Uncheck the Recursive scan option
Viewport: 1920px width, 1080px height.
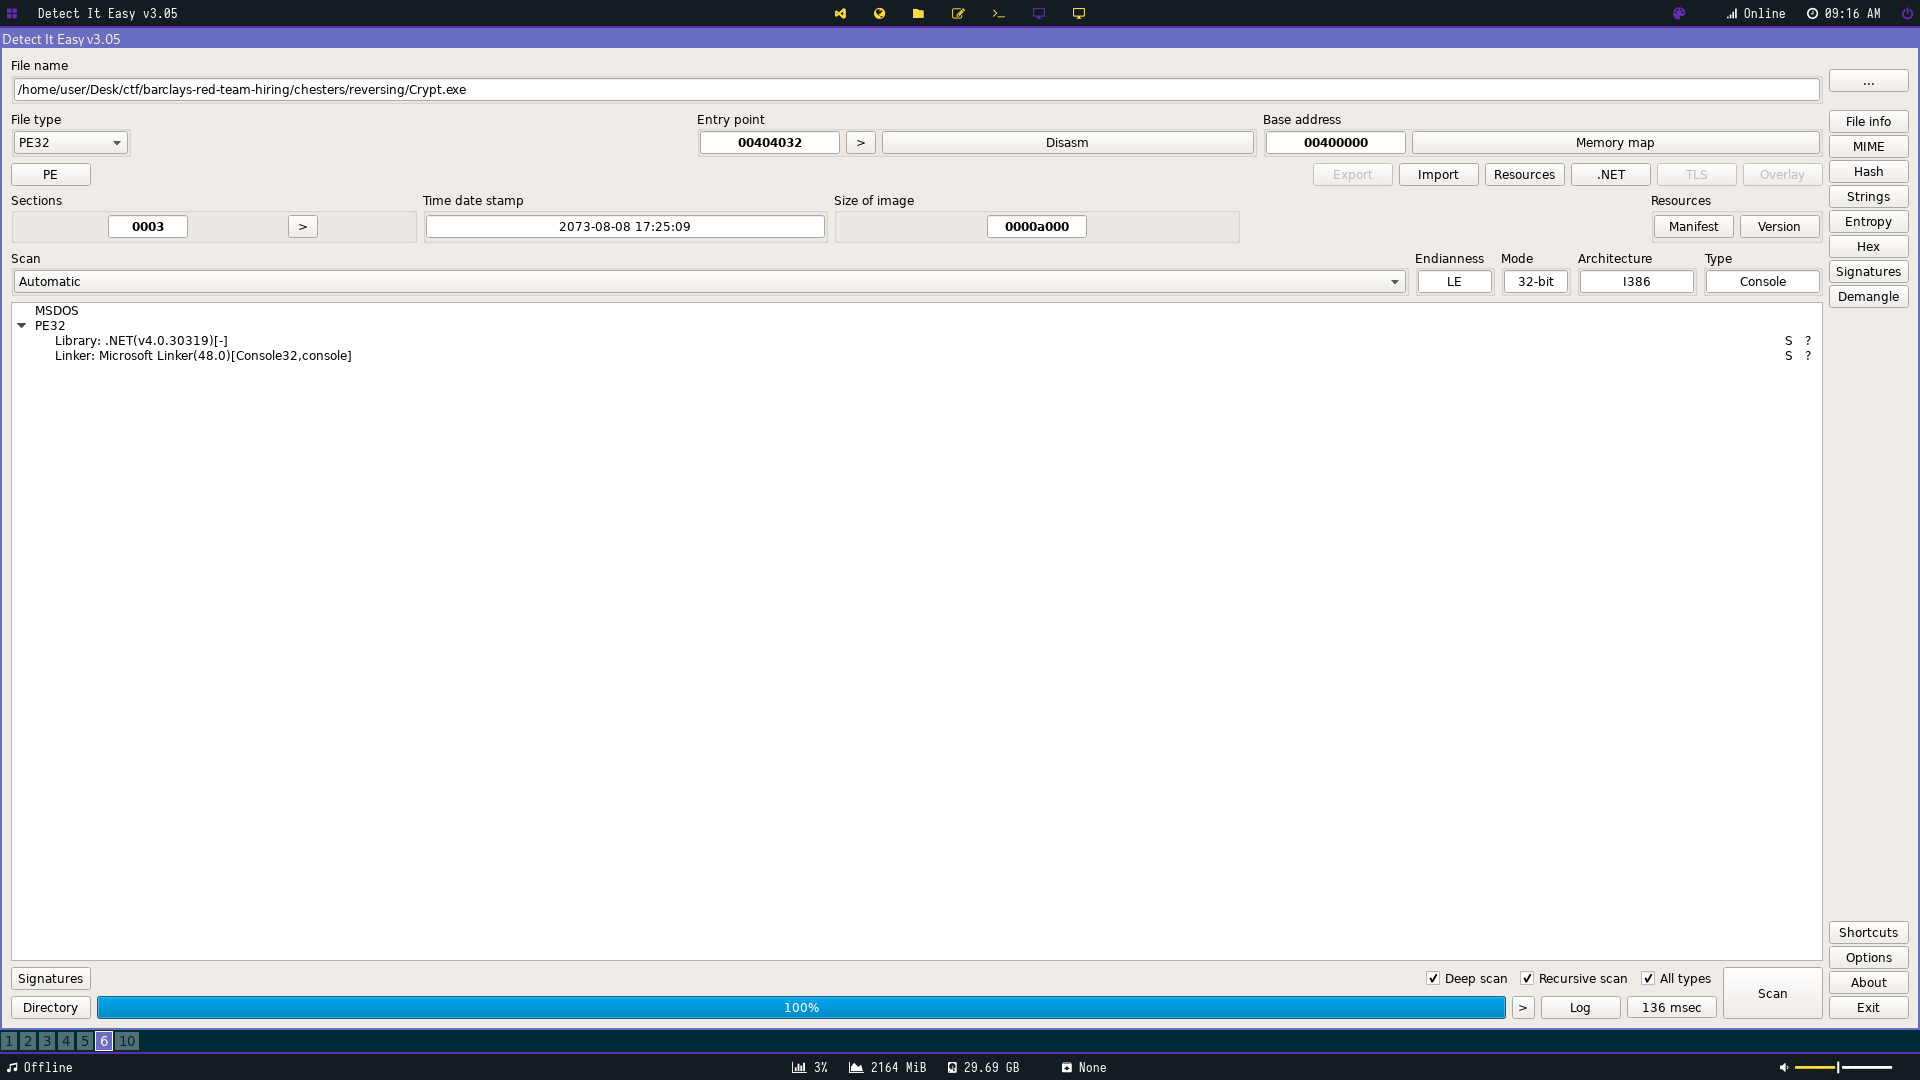pyautogui.click(x=1527, y=979)
